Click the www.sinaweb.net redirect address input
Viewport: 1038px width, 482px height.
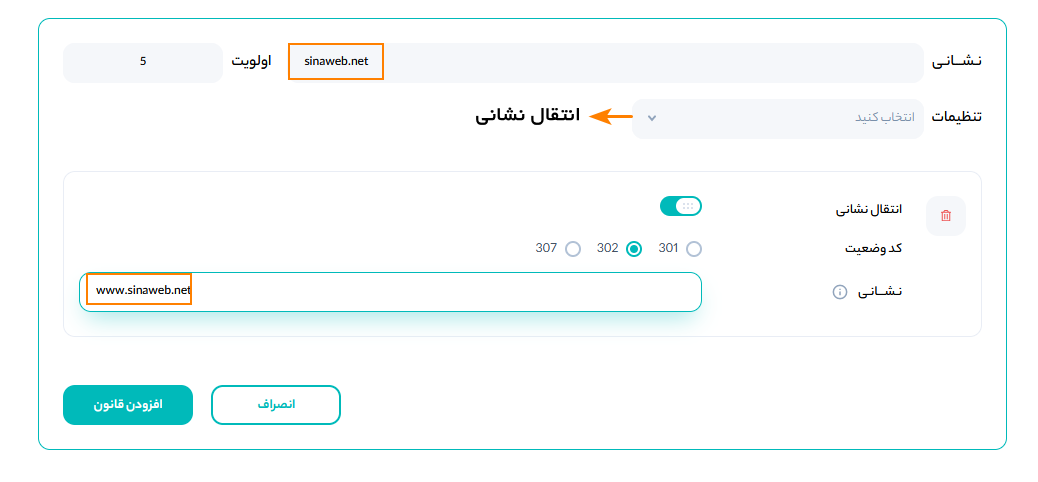pyautogui.click(x=390, y=291)
